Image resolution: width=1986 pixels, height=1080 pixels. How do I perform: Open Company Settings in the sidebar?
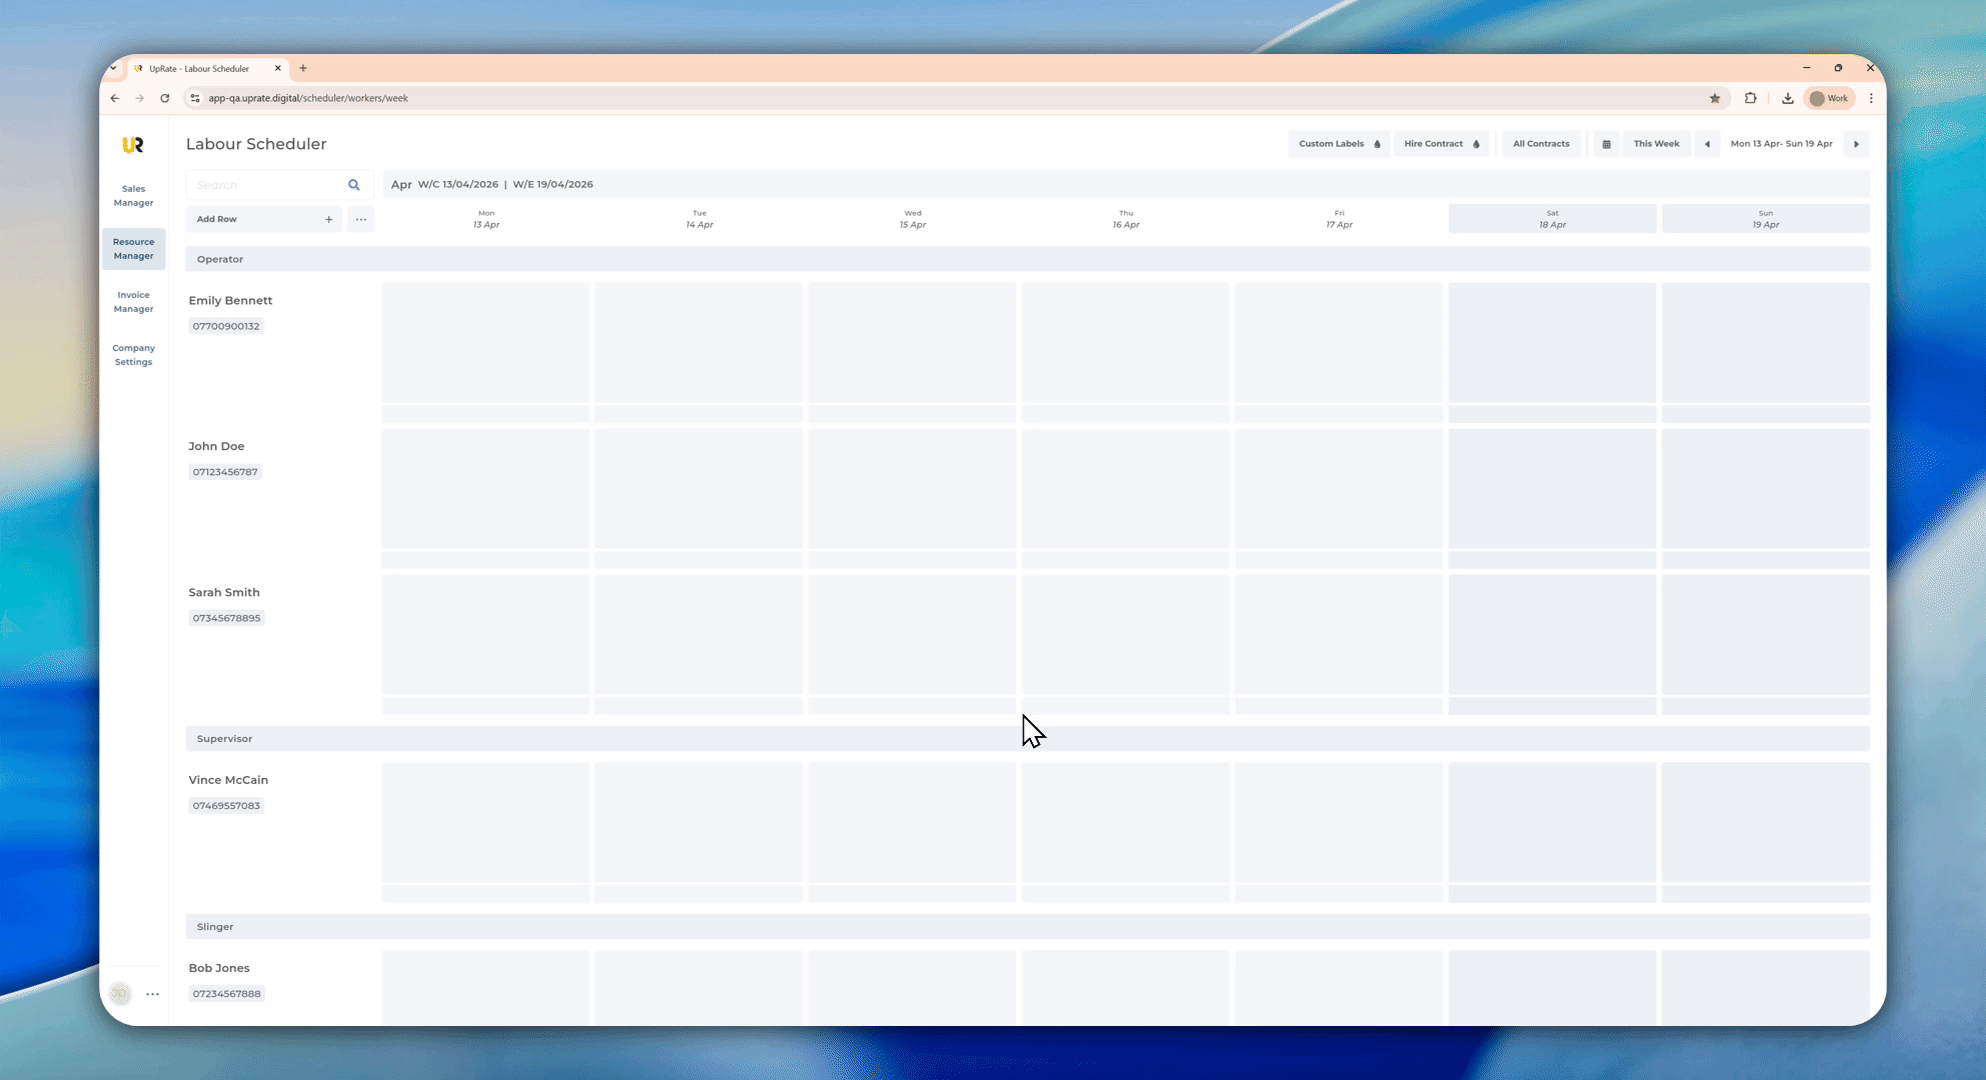click(x=133, y=355)
